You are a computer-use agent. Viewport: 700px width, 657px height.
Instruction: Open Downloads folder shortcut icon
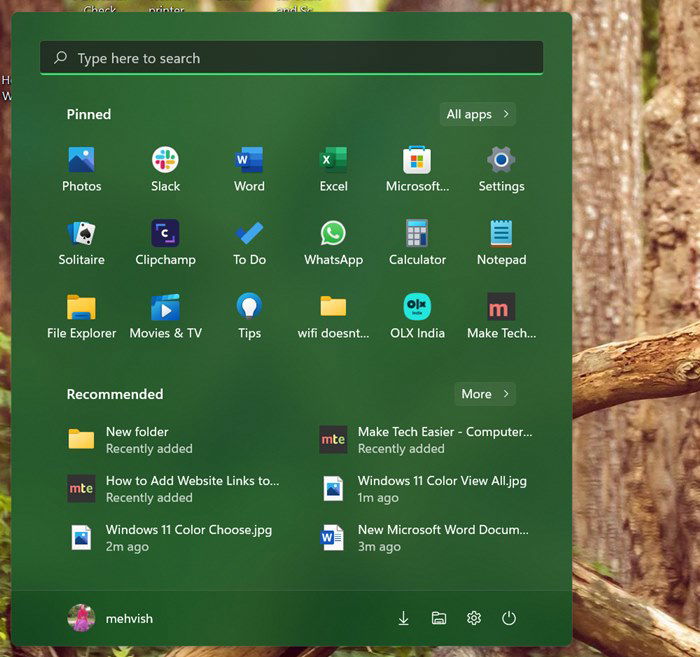[x=403, y=618]
